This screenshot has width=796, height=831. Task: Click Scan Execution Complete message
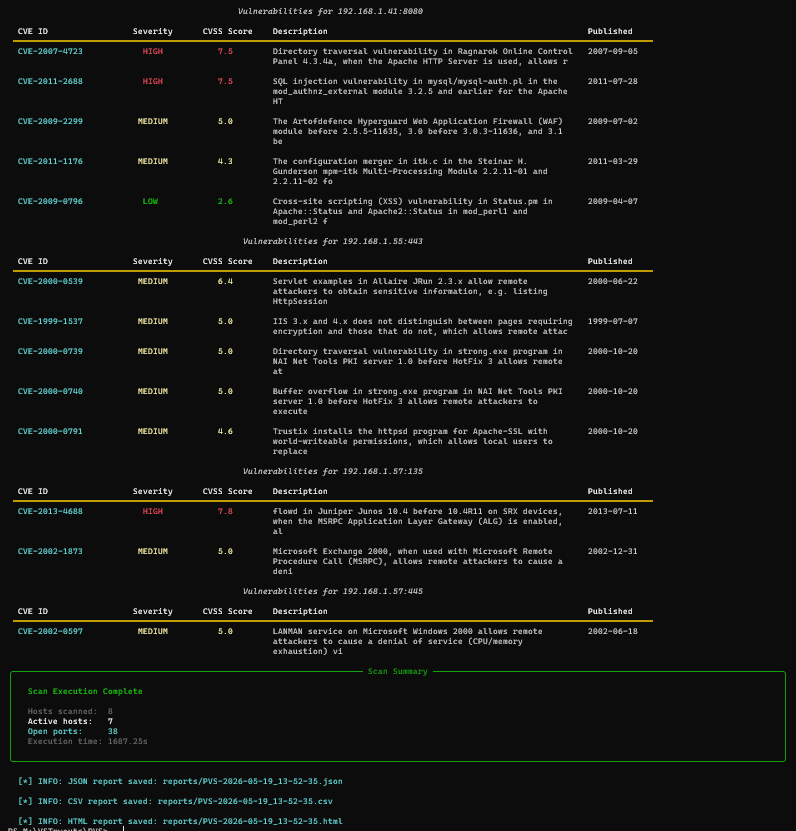point(85,692)
